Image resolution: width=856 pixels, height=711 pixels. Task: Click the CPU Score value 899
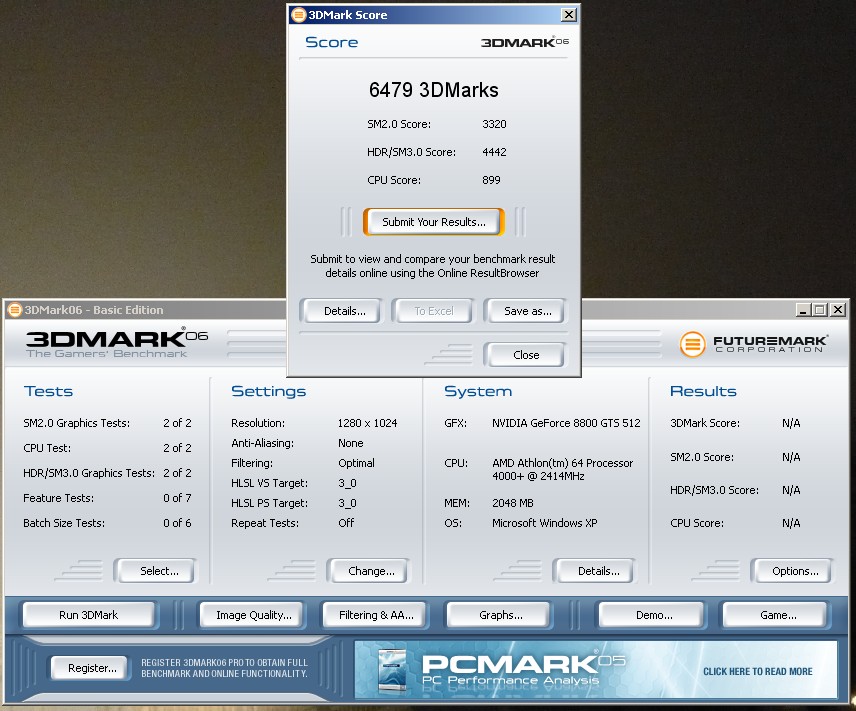[491, 180]
